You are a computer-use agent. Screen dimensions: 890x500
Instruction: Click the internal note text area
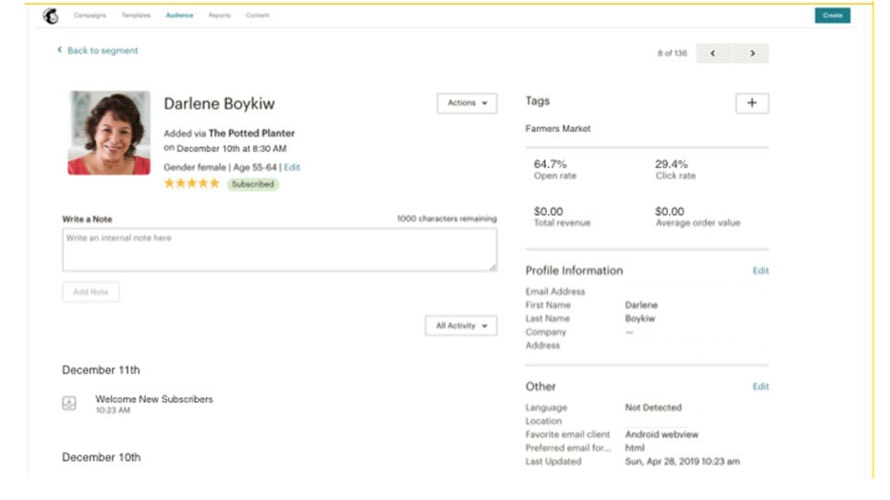(280, 250)
